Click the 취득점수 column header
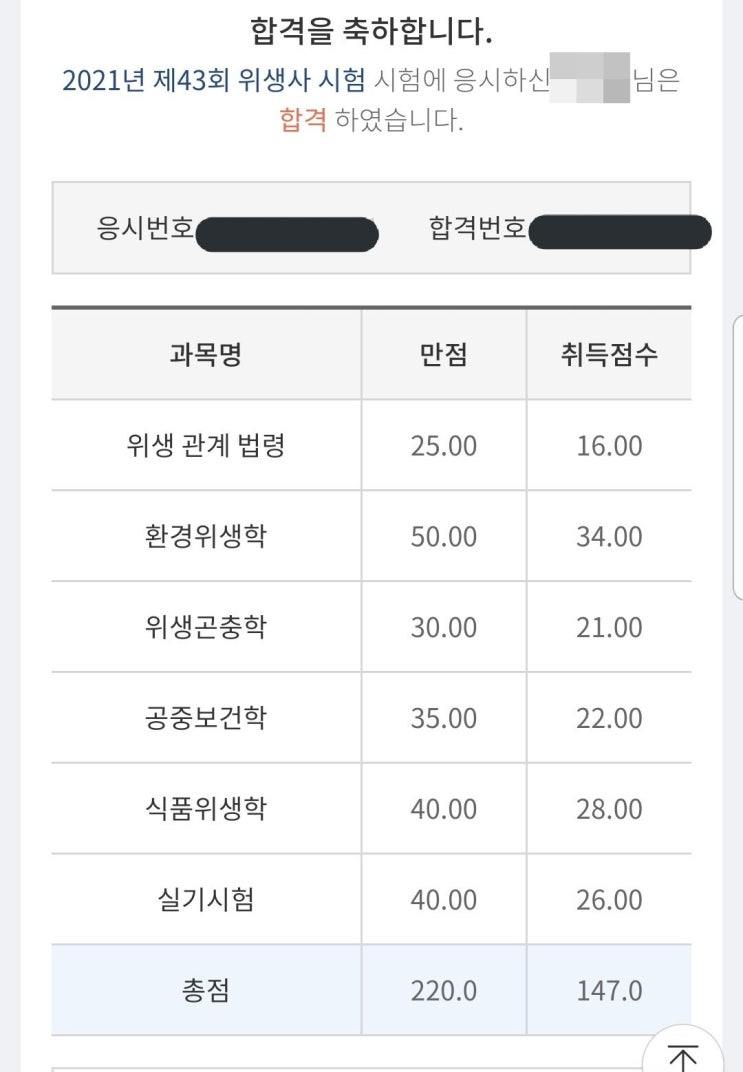Image resolution: width=743 pixels, height=1072 pixels. click(x=609, y=355)
